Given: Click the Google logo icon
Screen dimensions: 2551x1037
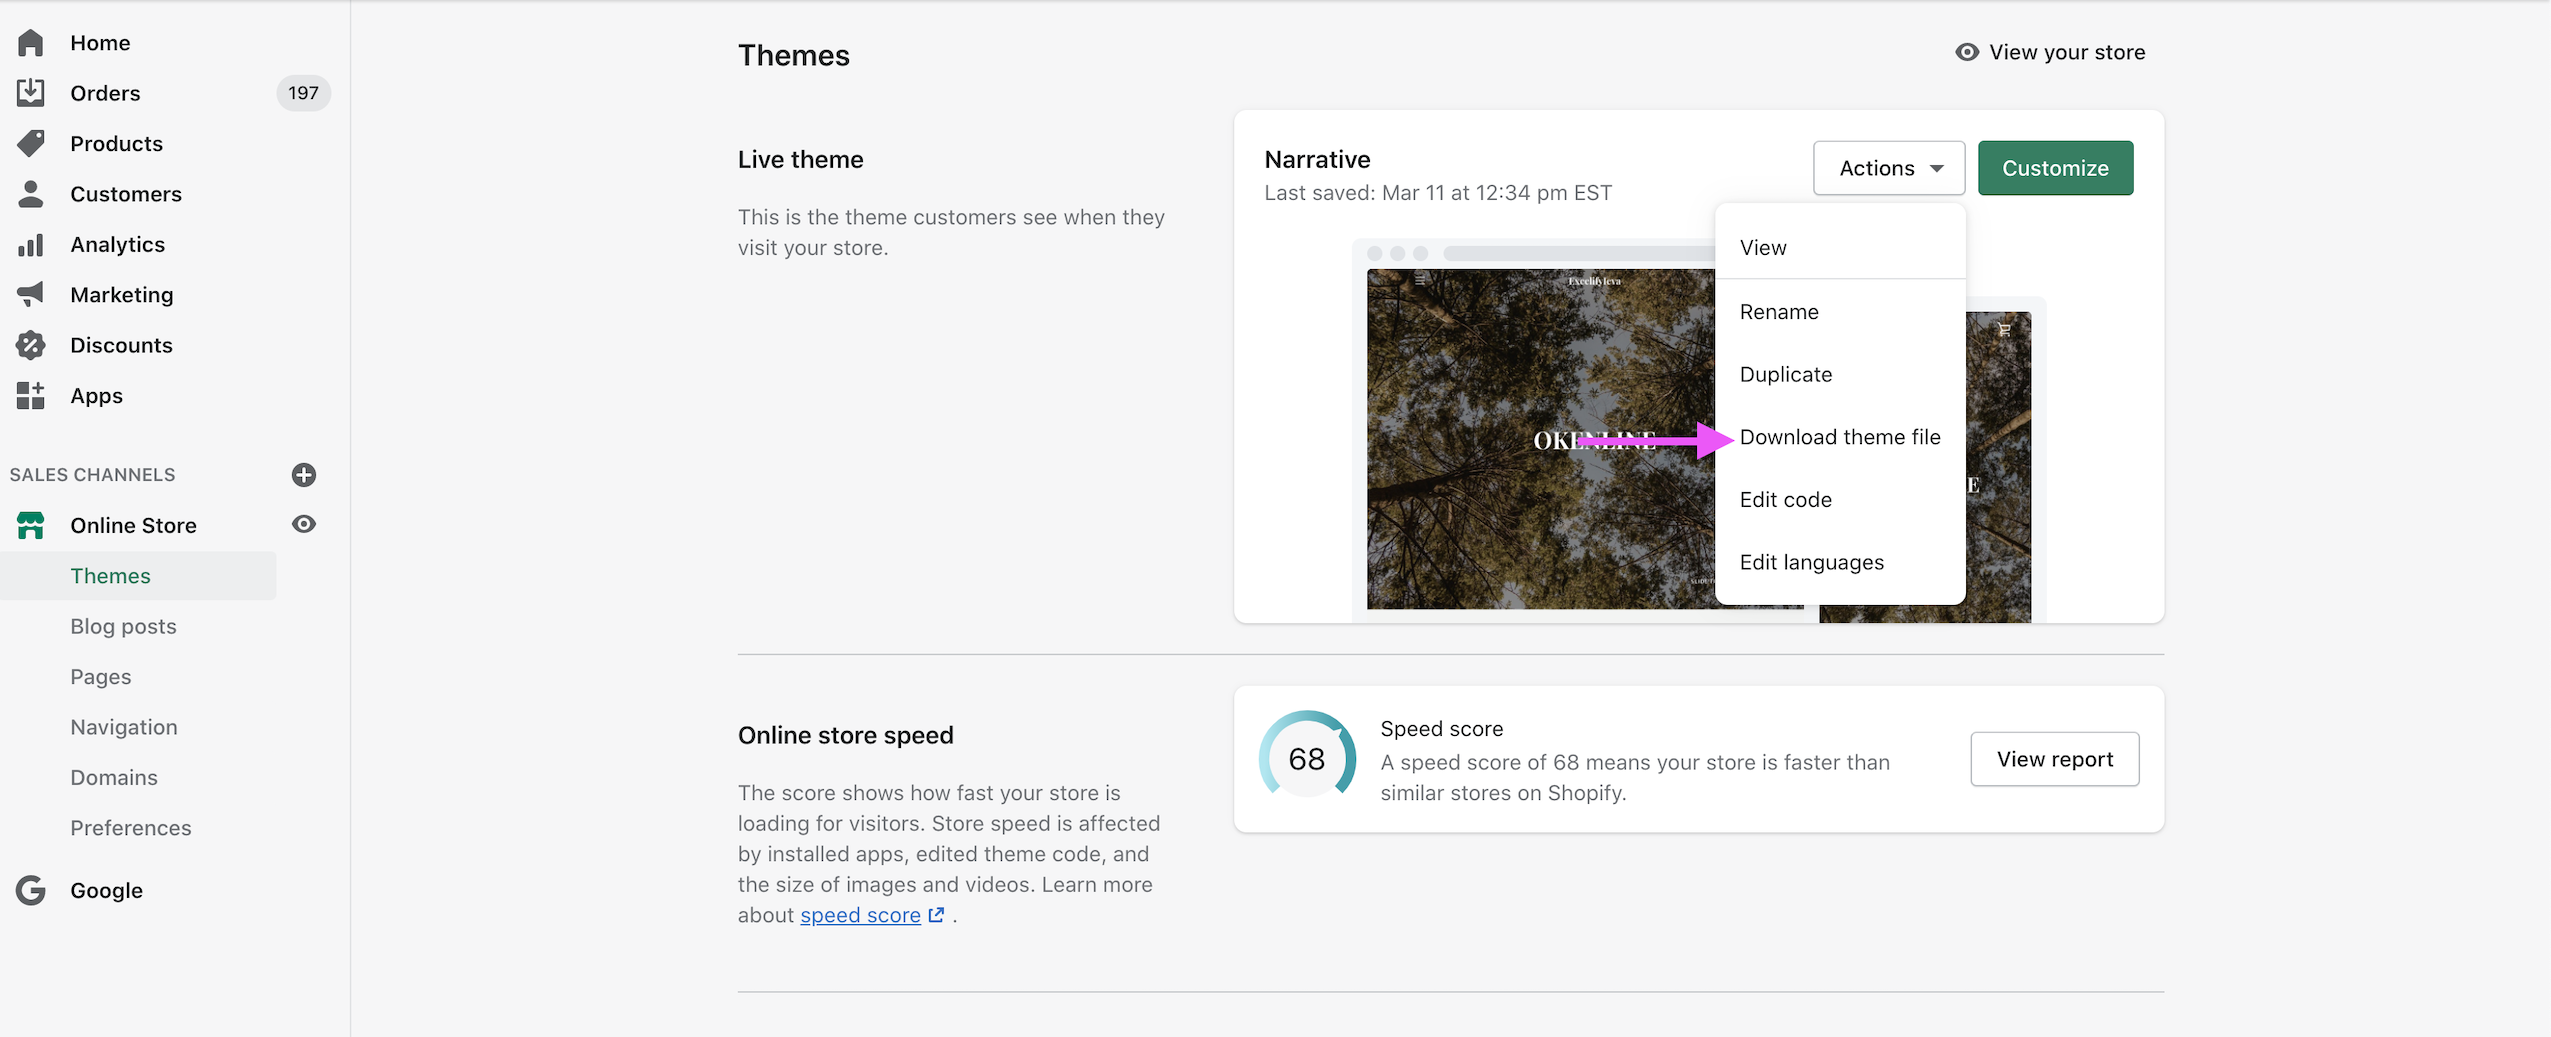Looking at the screenshot, I should click(31, 890).
